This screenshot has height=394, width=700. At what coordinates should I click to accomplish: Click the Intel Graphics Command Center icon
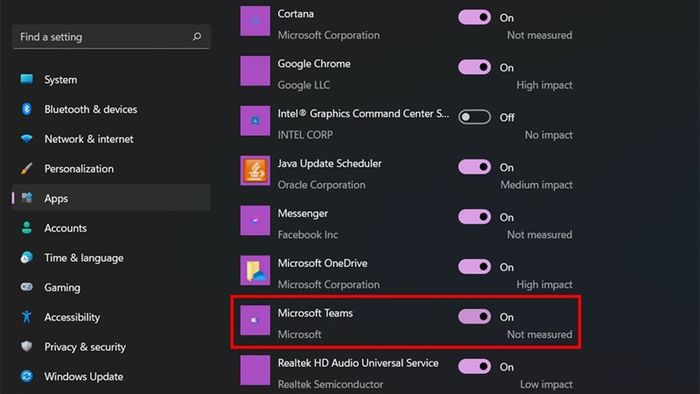click(255, 120)
